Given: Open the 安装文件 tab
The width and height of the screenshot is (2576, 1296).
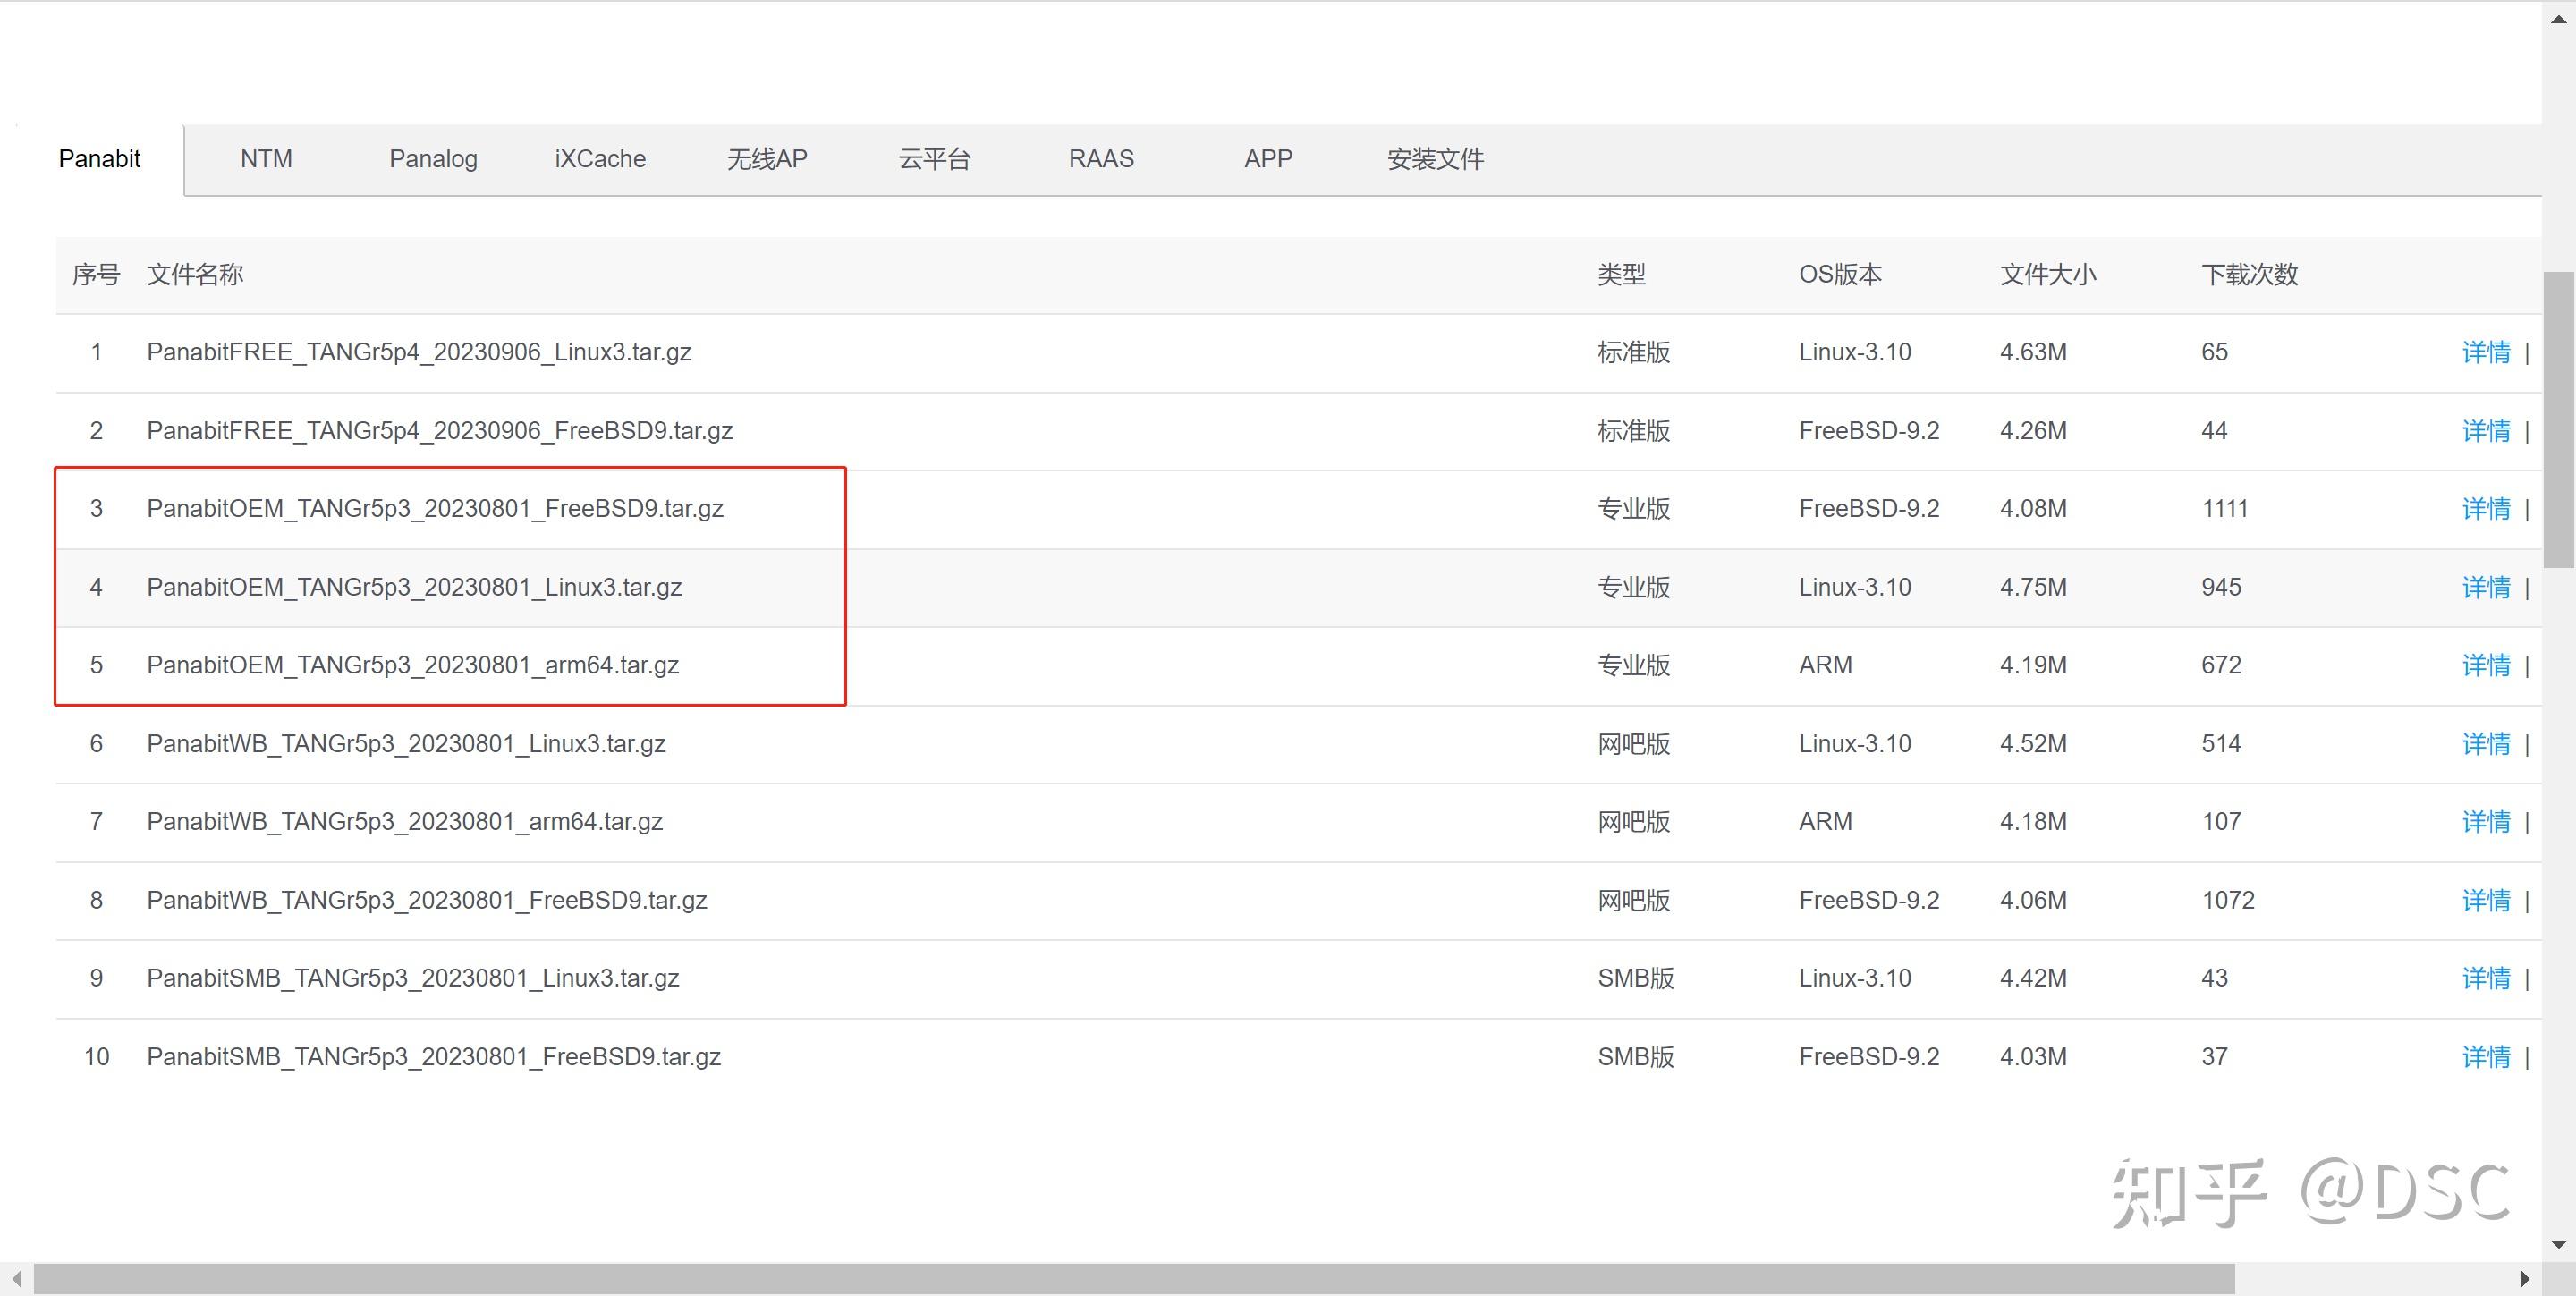Looking at the screenshot, I should (1435, 159).
